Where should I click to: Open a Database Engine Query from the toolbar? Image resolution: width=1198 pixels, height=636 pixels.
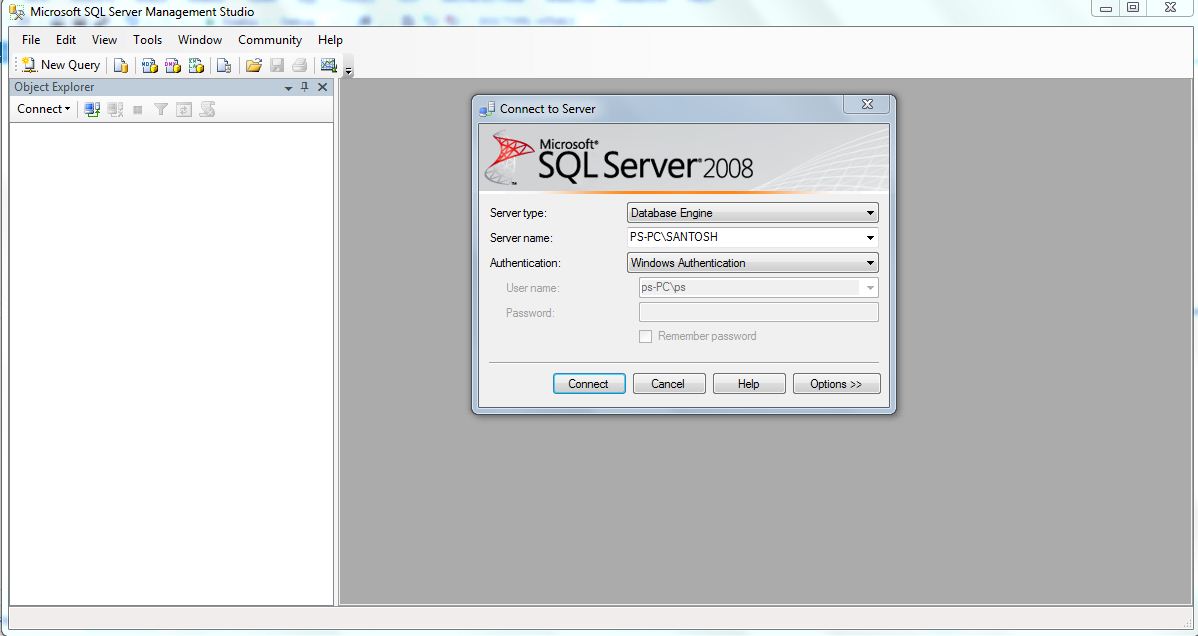coord(121,66)
